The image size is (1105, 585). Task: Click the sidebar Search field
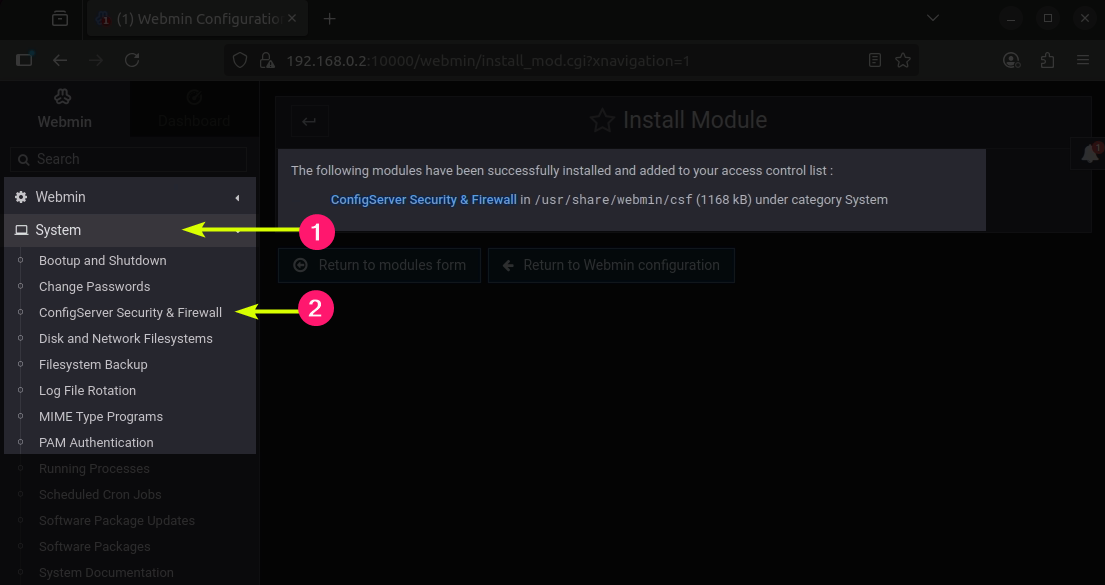[x=128, y=159]
